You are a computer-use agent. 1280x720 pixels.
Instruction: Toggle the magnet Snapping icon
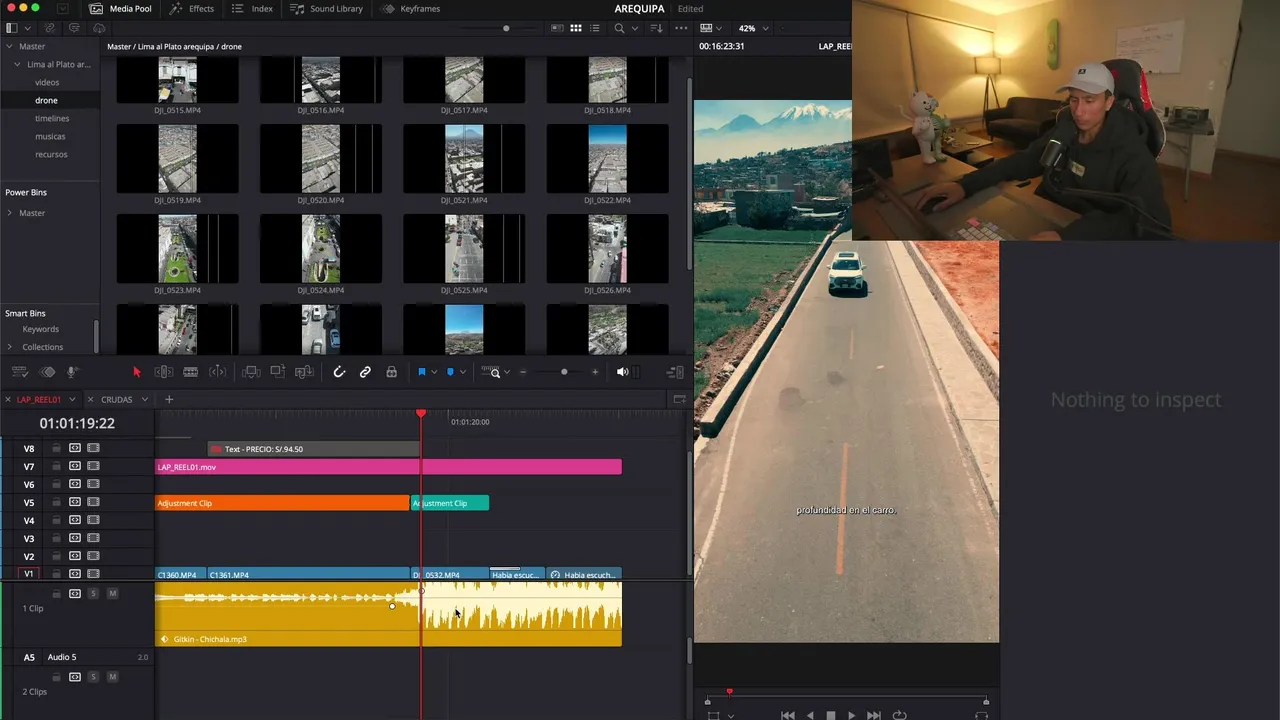pyautogui.click(x=339, y=372)
